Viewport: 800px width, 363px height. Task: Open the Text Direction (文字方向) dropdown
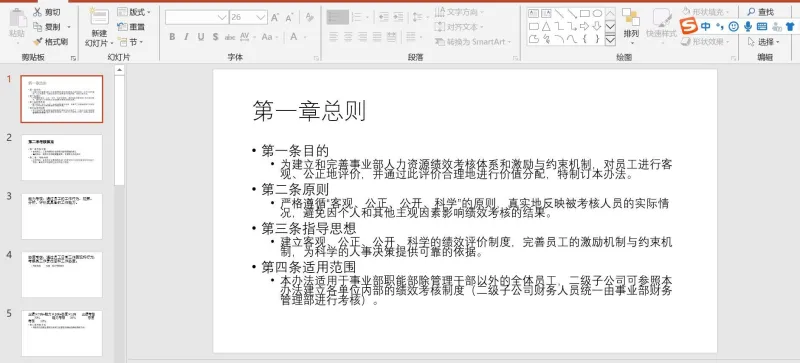point(458,12)
